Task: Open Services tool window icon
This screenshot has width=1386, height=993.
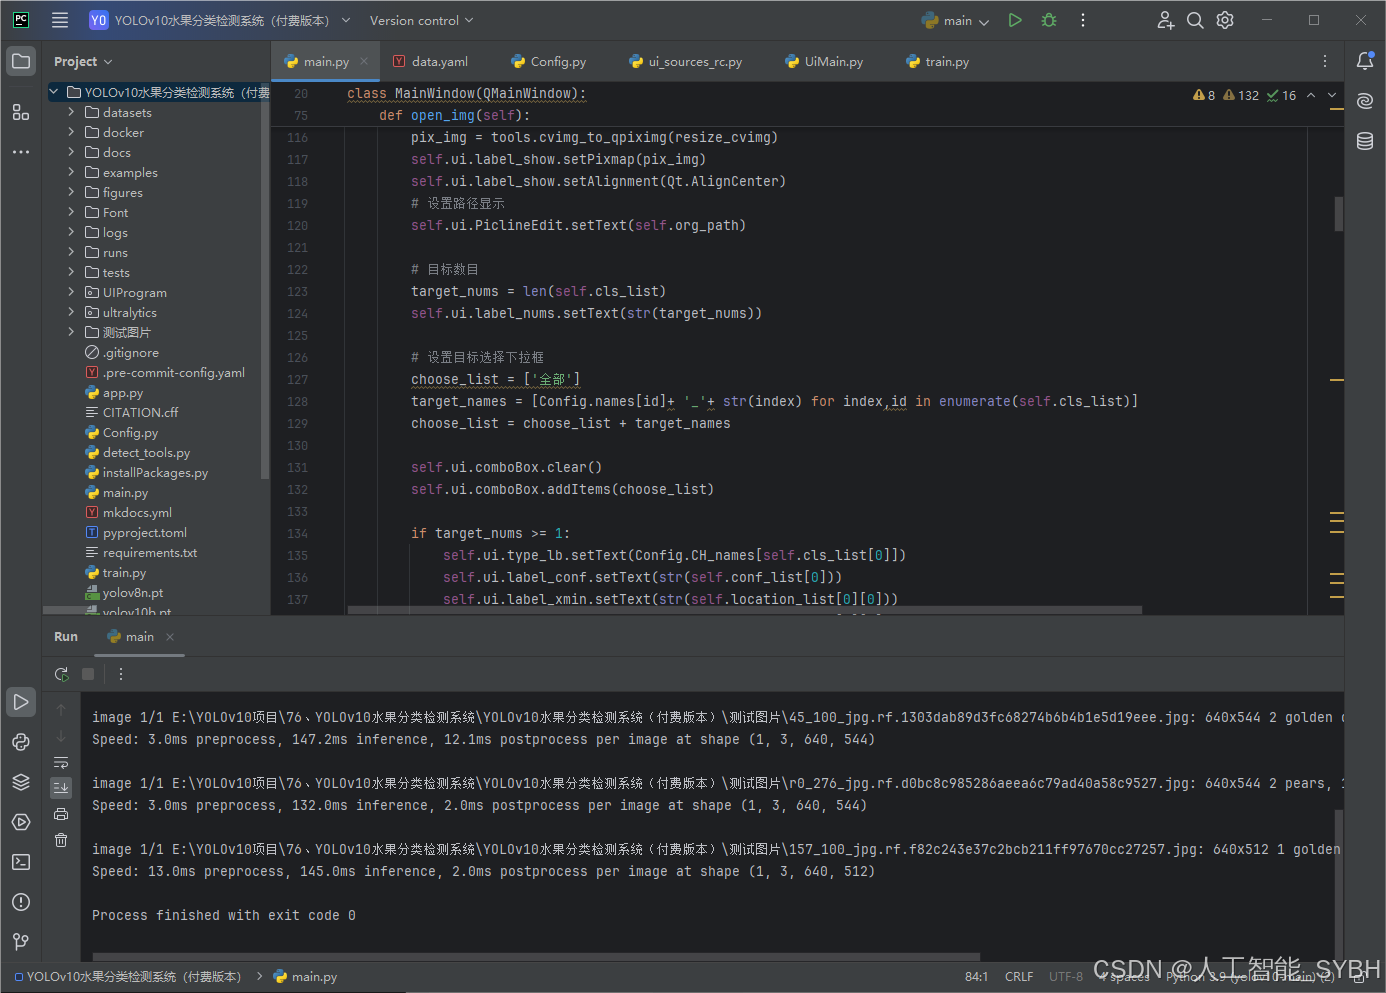Action: point(21,822)
